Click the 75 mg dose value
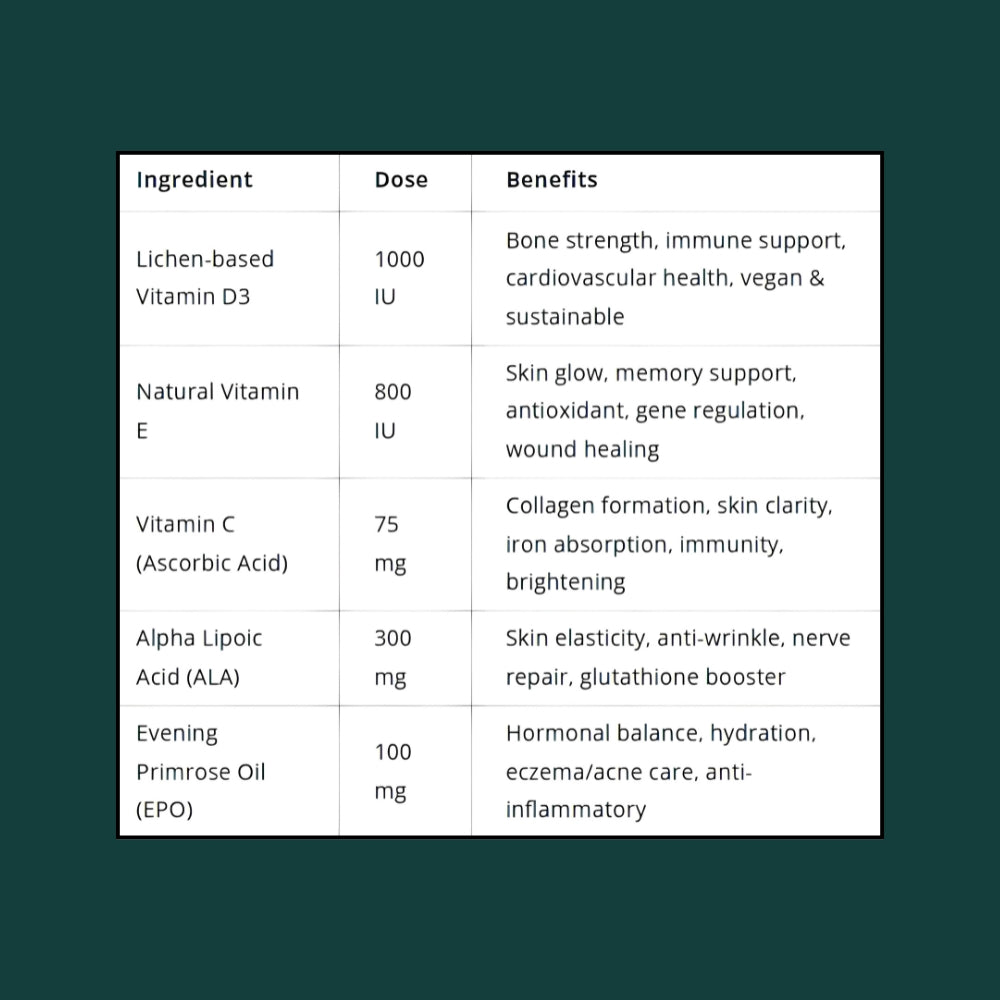1000x1000 pixels. tap(390, 543)
